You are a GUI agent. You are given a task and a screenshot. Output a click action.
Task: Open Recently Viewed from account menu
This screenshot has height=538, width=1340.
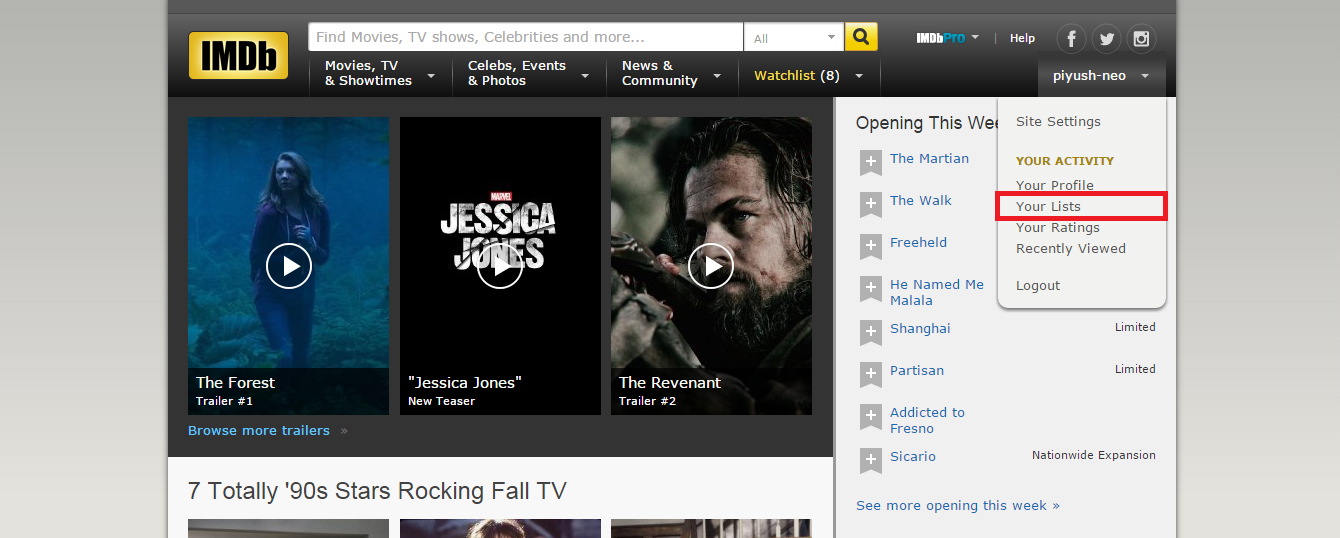coord(1071,249)
